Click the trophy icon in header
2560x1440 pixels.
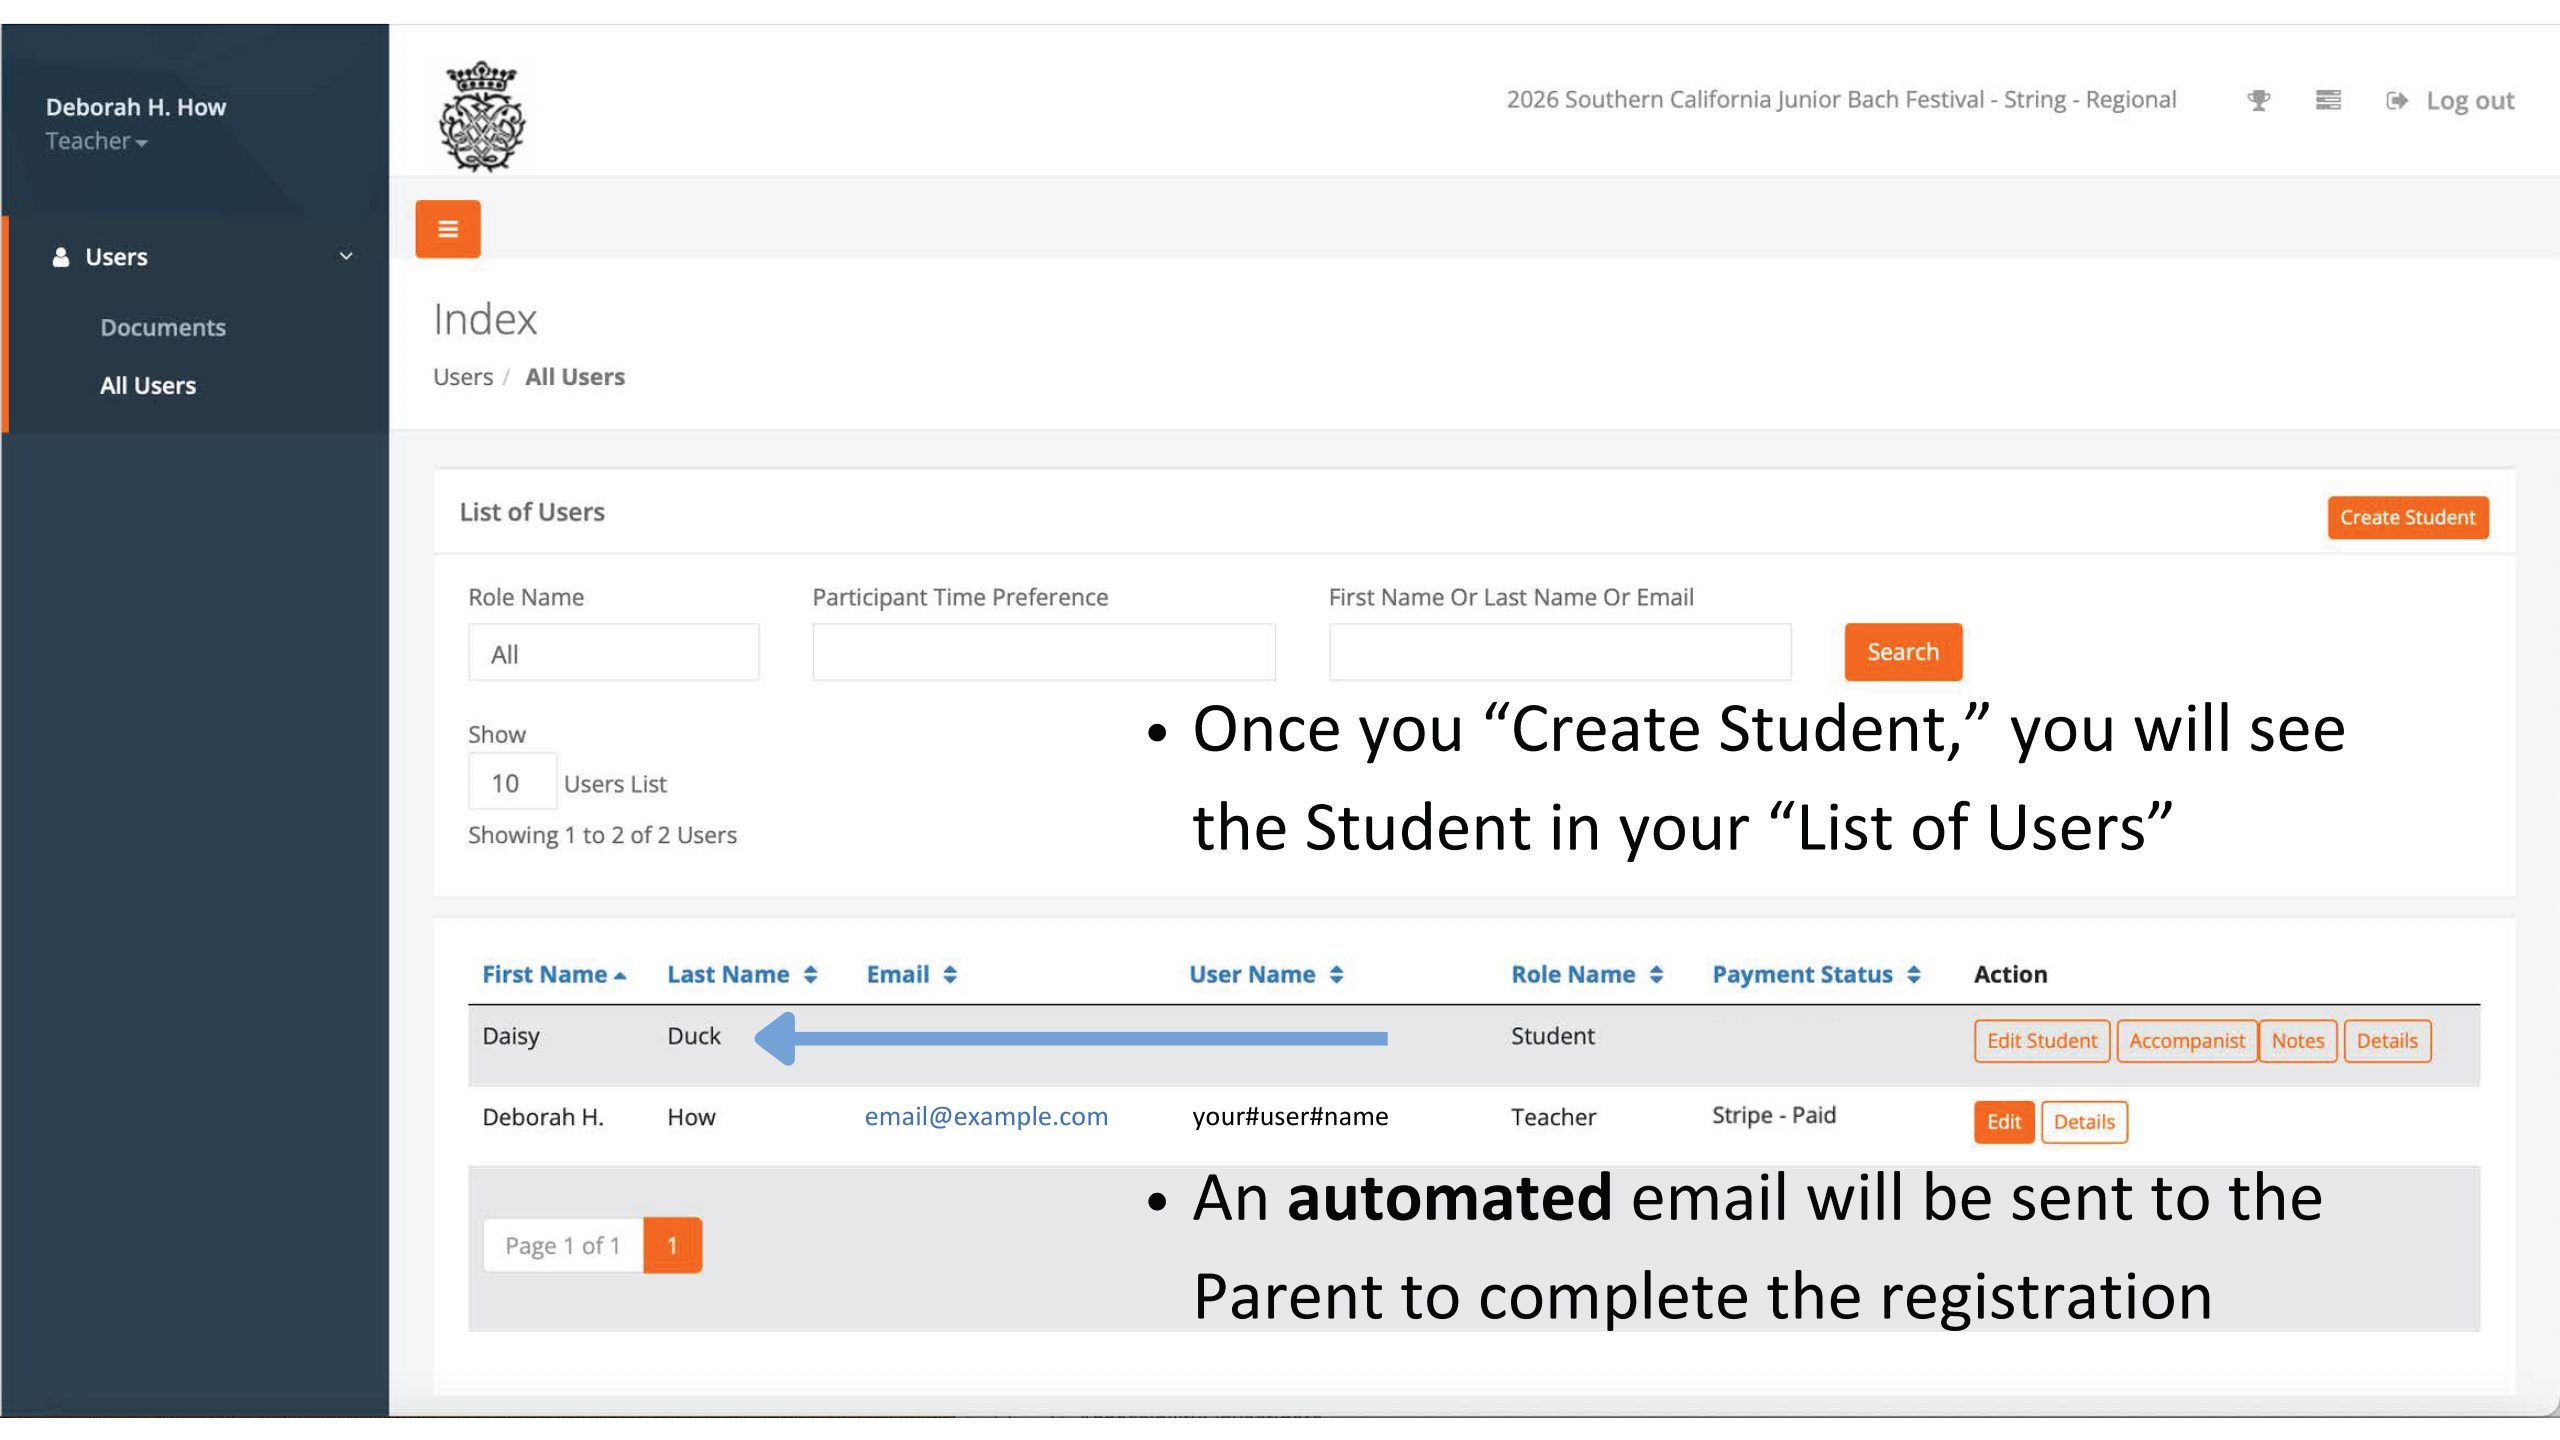click(2258, 100)
